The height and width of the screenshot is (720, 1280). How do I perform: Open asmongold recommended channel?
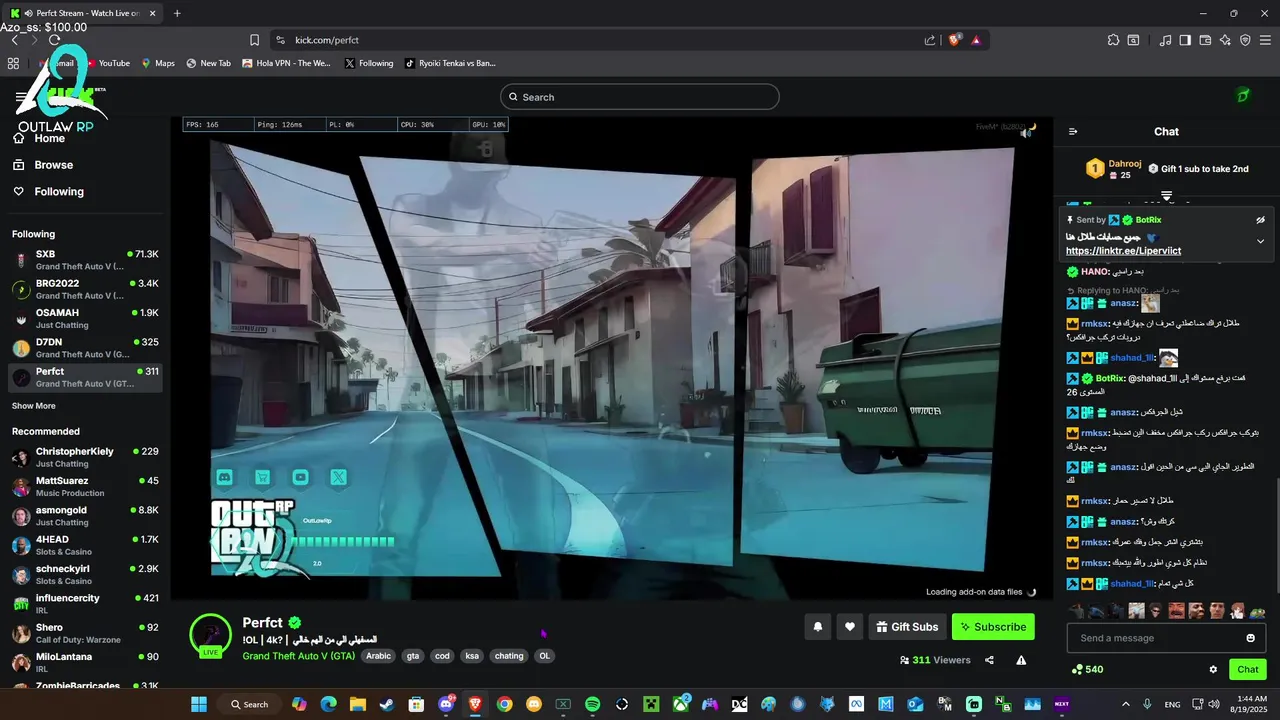[x=85, y=516]
